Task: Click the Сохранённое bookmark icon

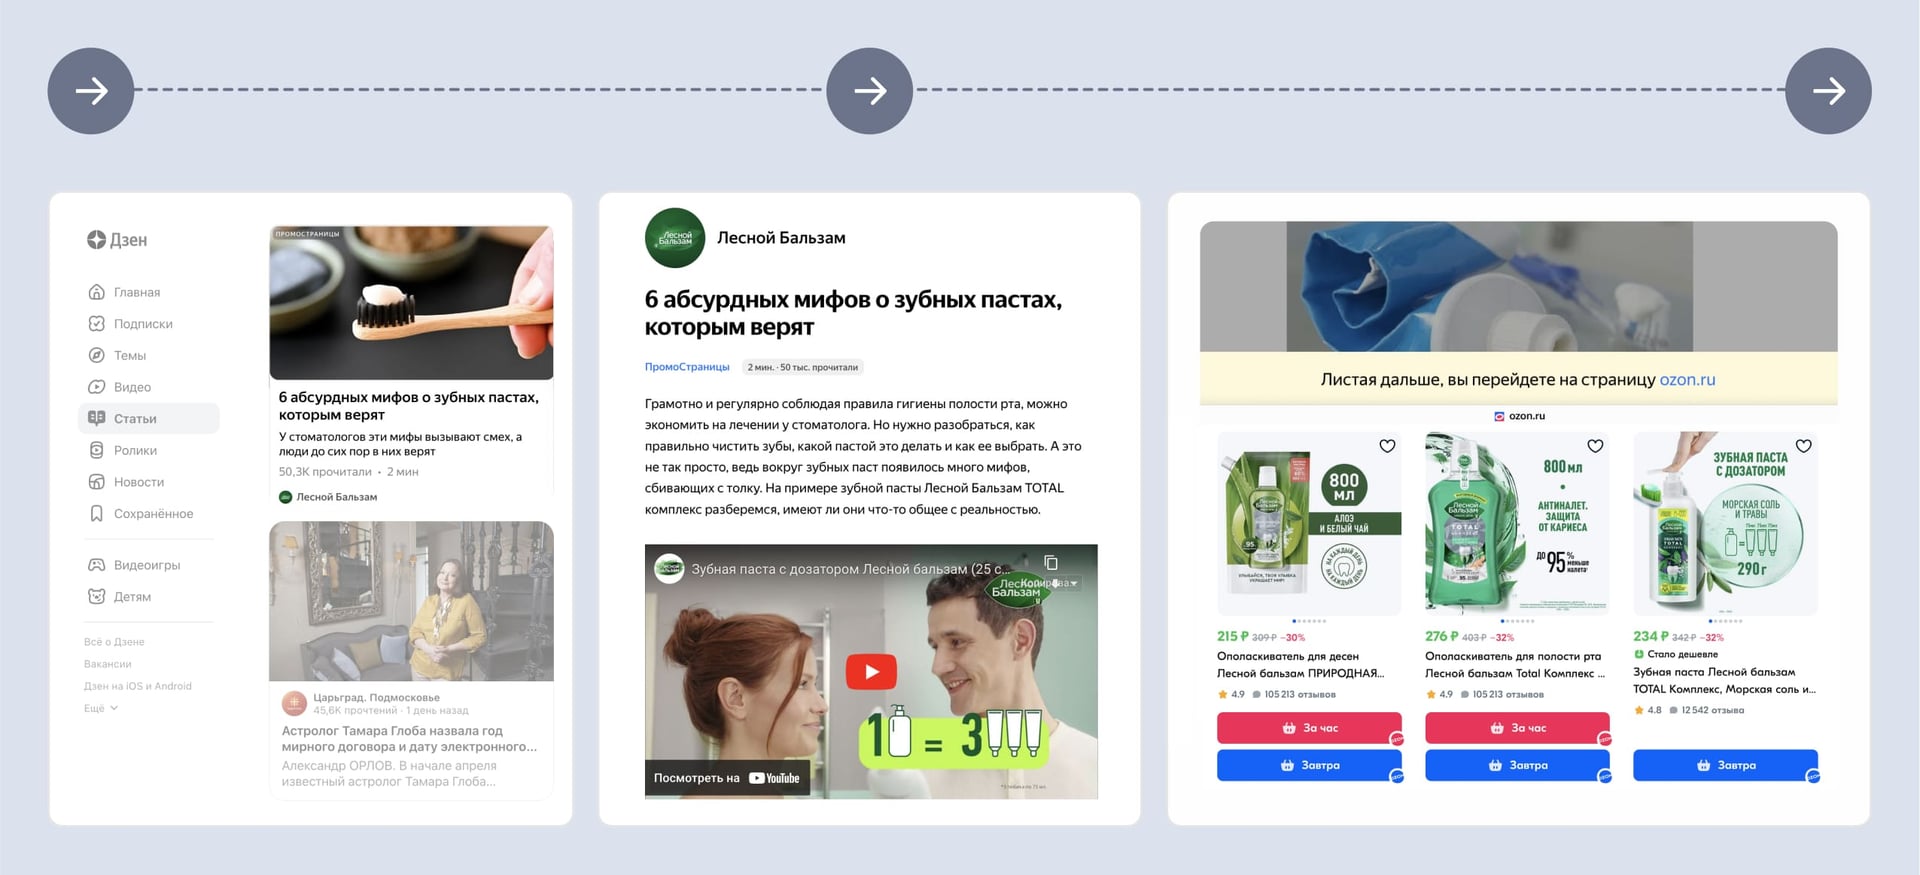Action: 97,514
